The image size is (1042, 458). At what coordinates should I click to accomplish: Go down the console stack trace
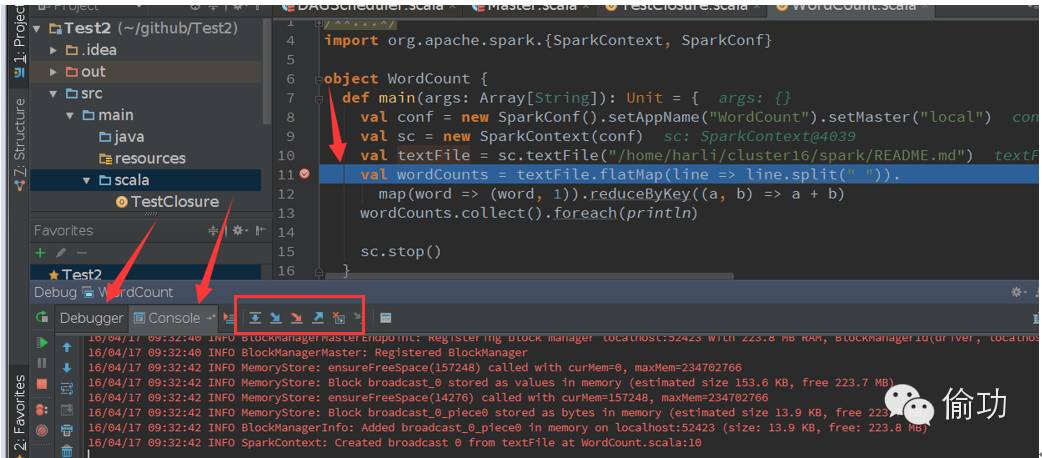click(66, 368)
